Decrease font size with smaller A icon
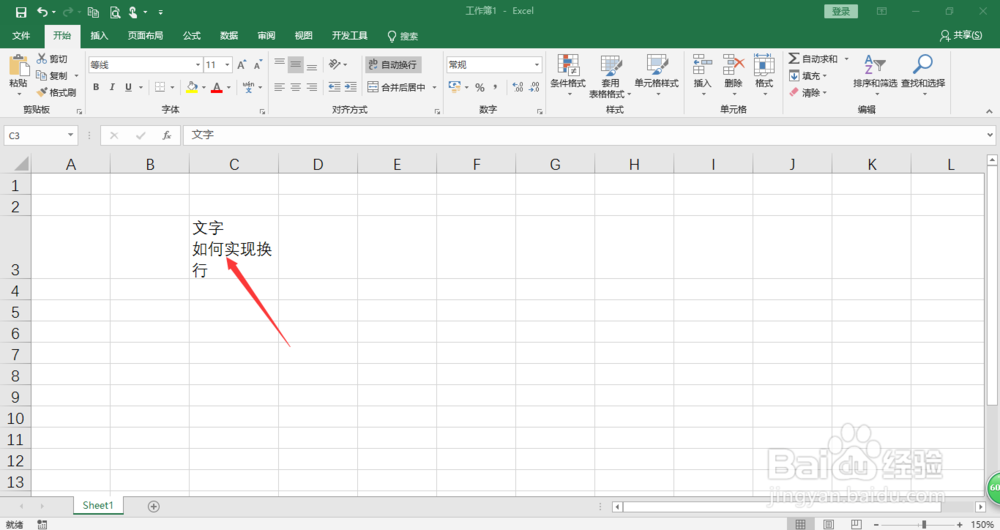Viewport: 1000px width, 530px height. point(258,64)
